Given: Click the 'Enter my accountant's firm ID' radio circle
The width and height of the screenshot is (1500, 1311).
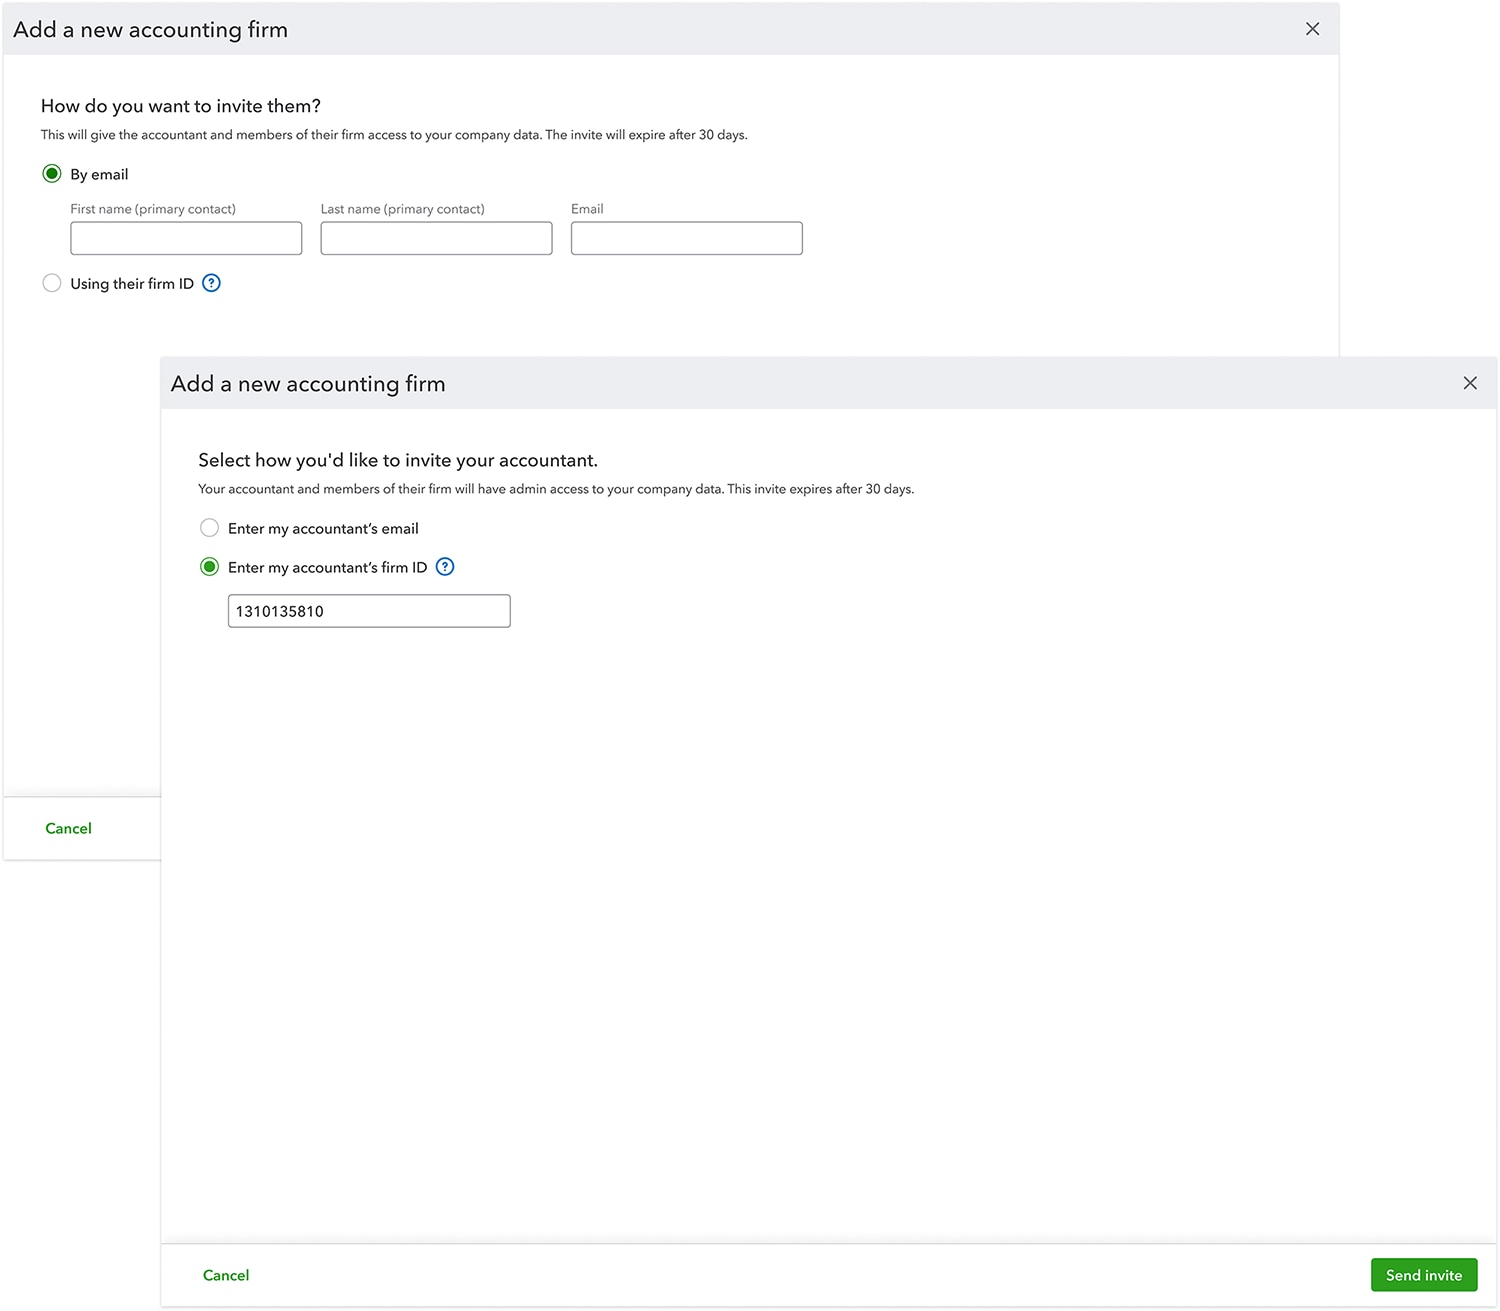Looking at the screenshot, I should 209,567.
